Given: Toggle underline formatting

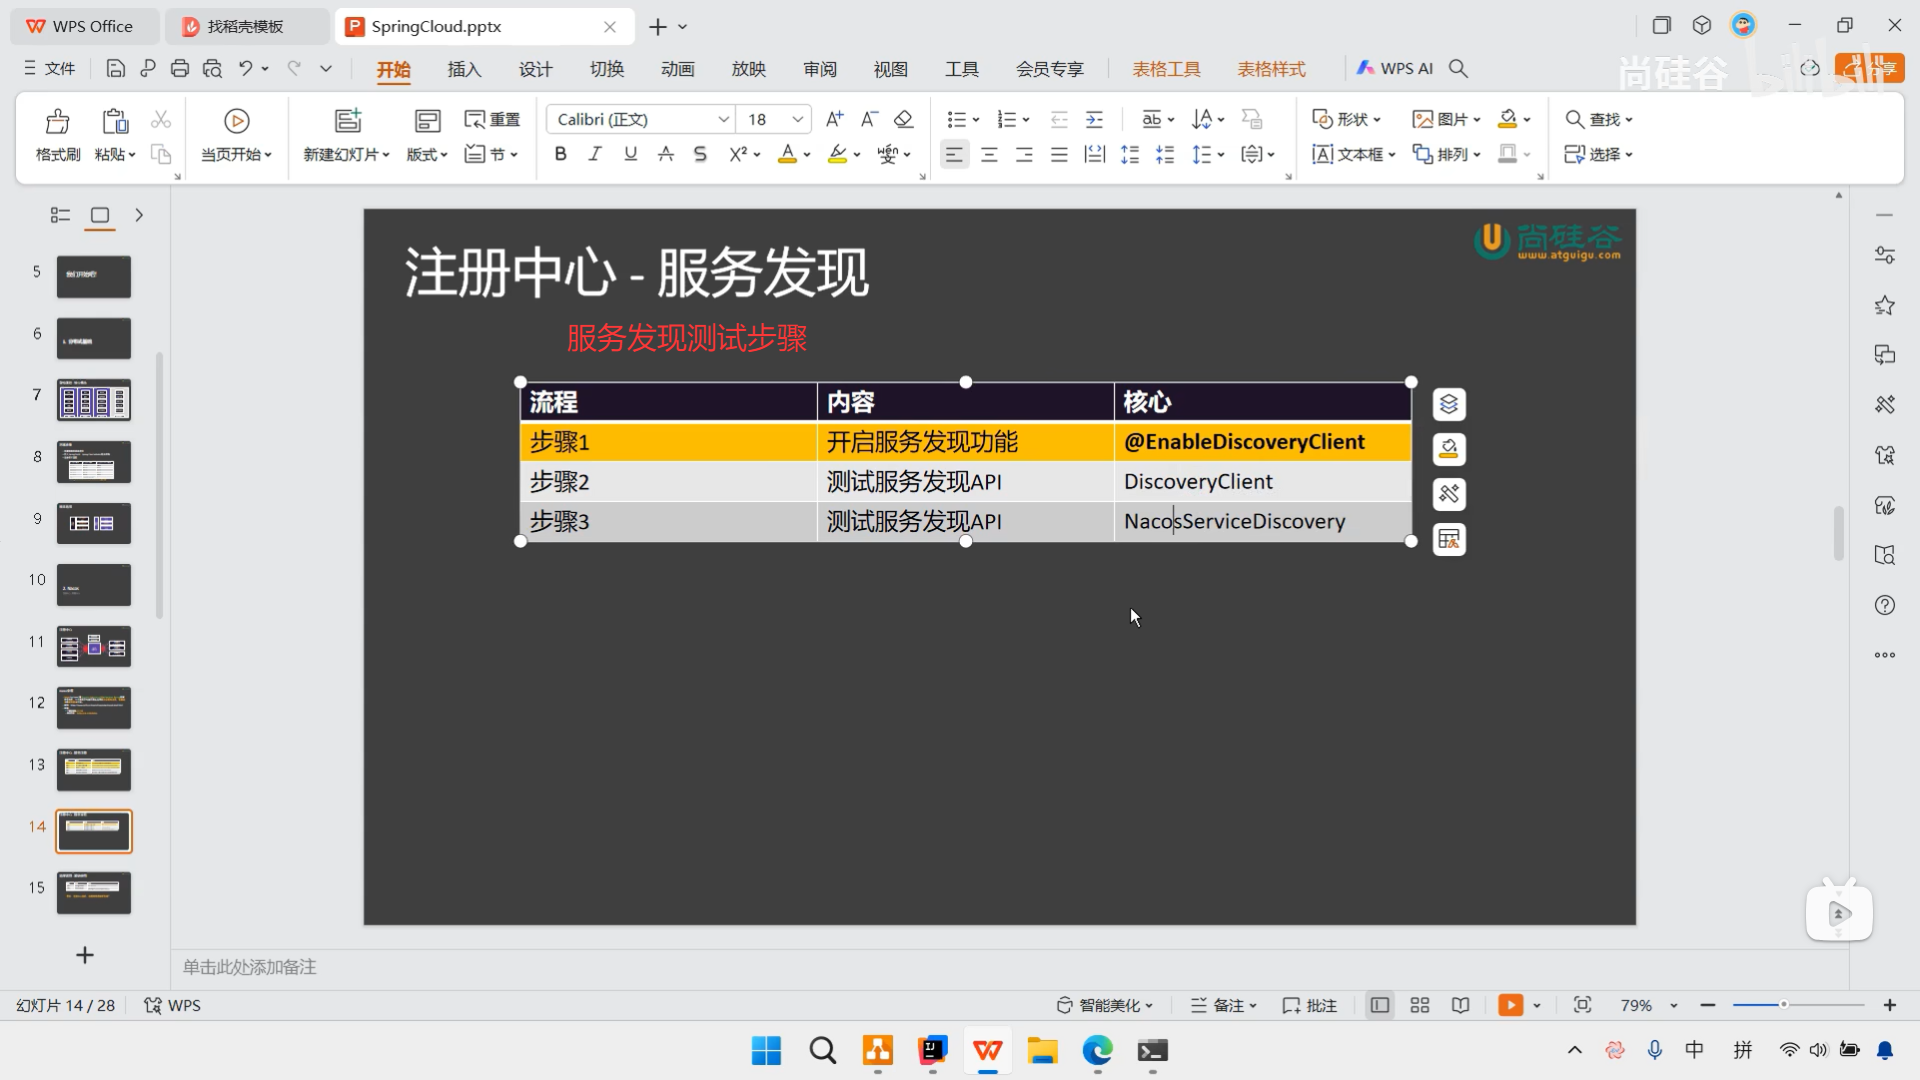Looking at the screenshot, I should (630, 154).
